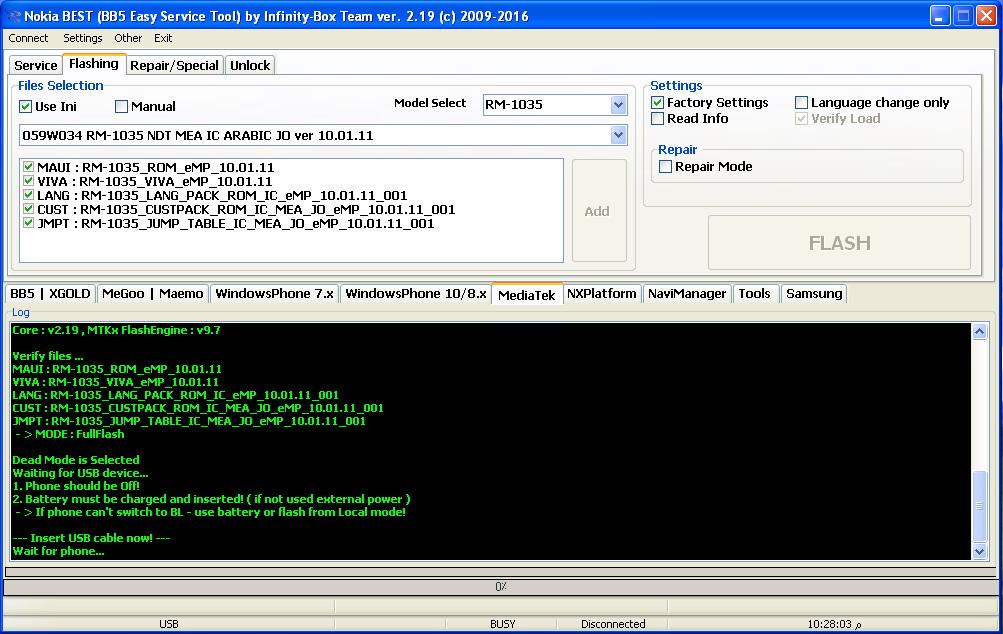Viewport: 1003px width, 634px height.
Task: Close the Nokia BEST window
Action: [x=986, y=16]
